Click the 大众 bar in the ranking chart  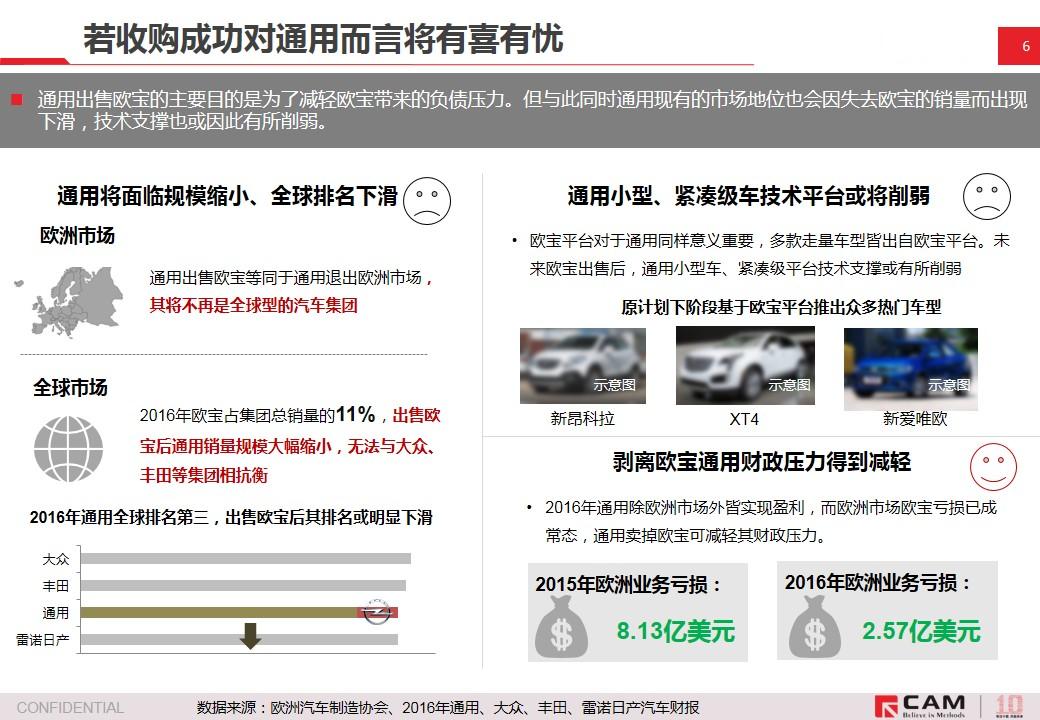tap(245, 559)
